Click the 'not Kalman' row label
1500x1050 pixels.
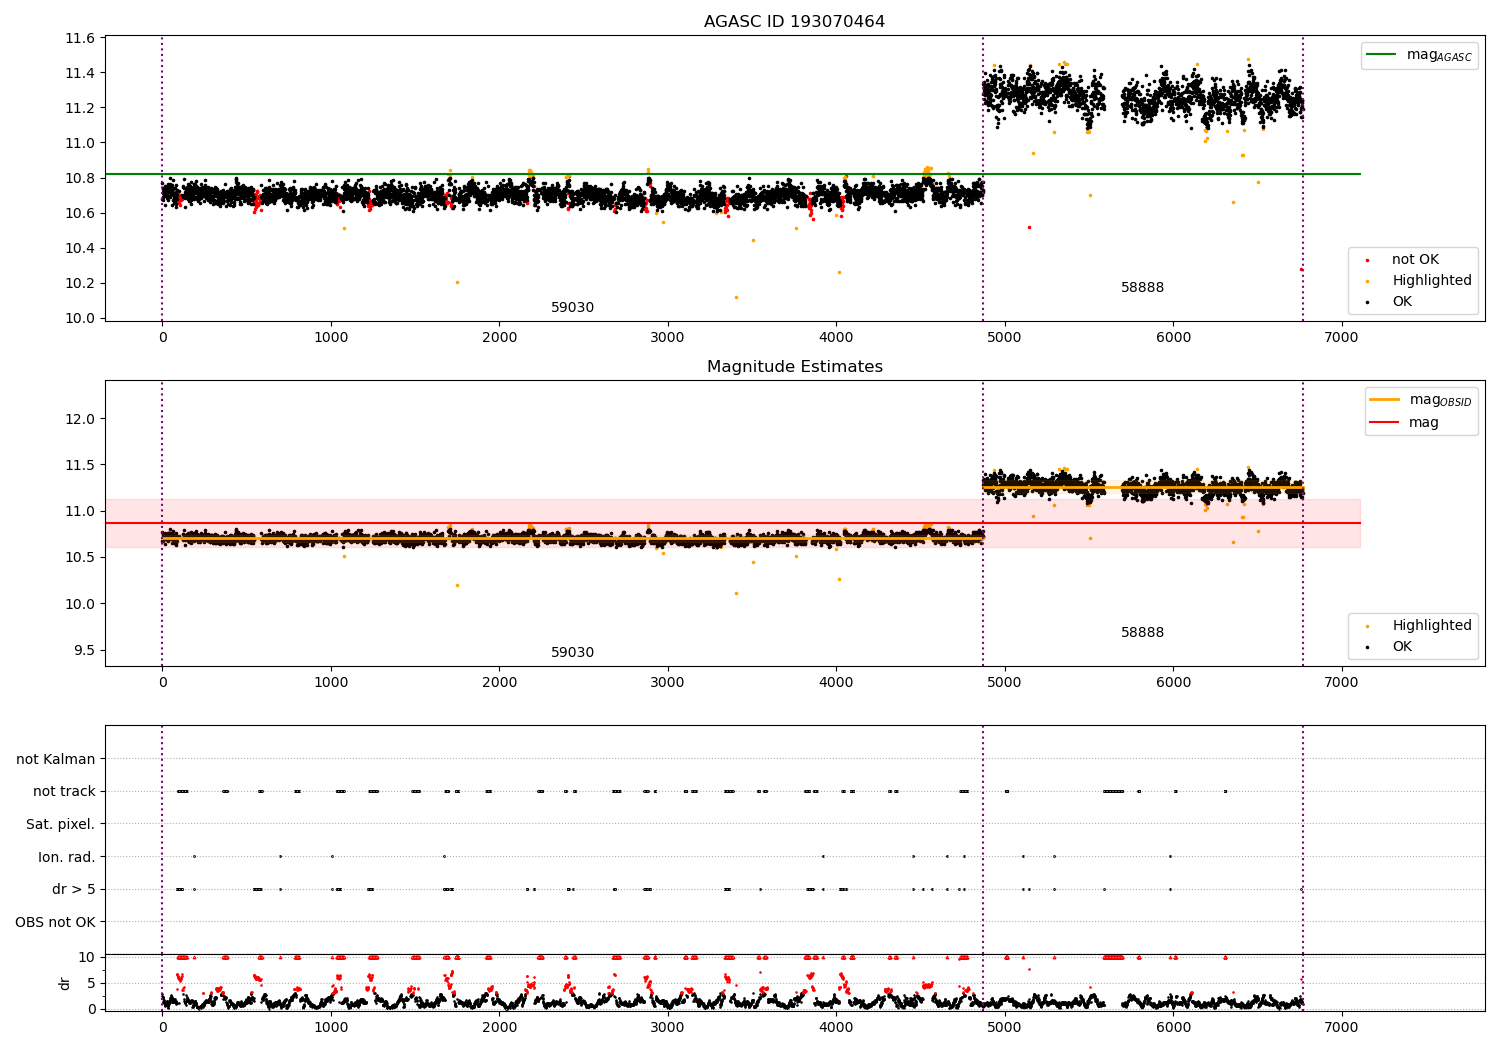tap(56, 760)
